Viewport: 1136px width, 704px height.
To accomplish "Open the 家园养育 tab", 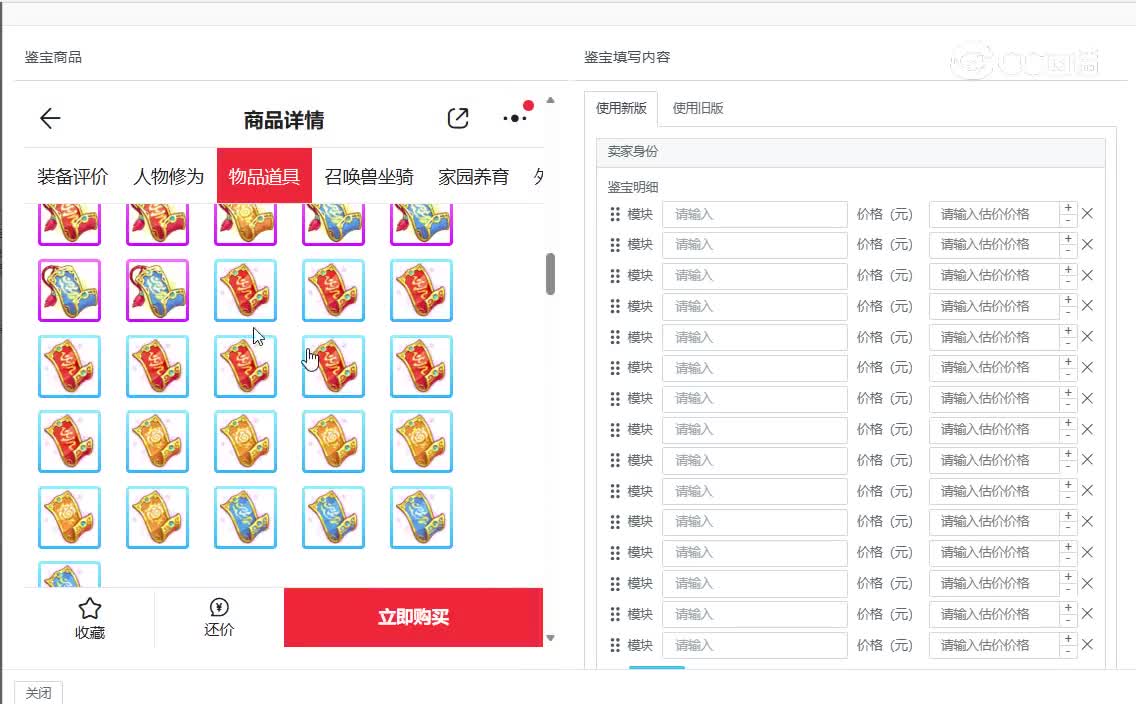I will pyautogui.click(x=473, y=176).
